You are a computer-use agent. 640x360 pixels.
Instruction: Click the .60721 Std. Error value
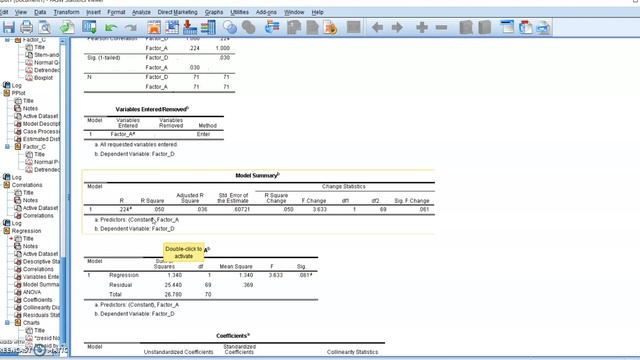[x=241, y=209]
